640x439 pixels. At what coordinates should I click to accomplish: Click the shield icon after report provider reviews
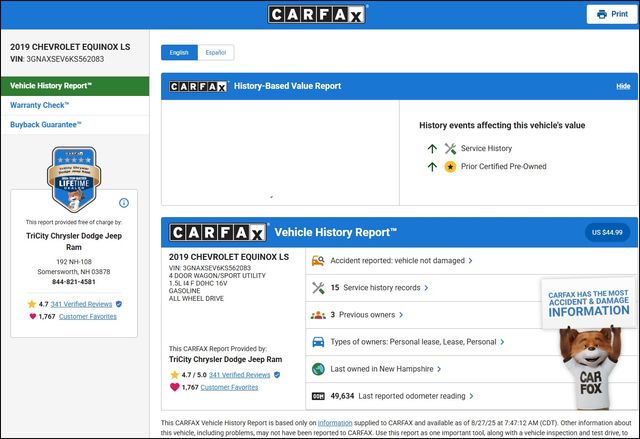click(x=277, y=375)
